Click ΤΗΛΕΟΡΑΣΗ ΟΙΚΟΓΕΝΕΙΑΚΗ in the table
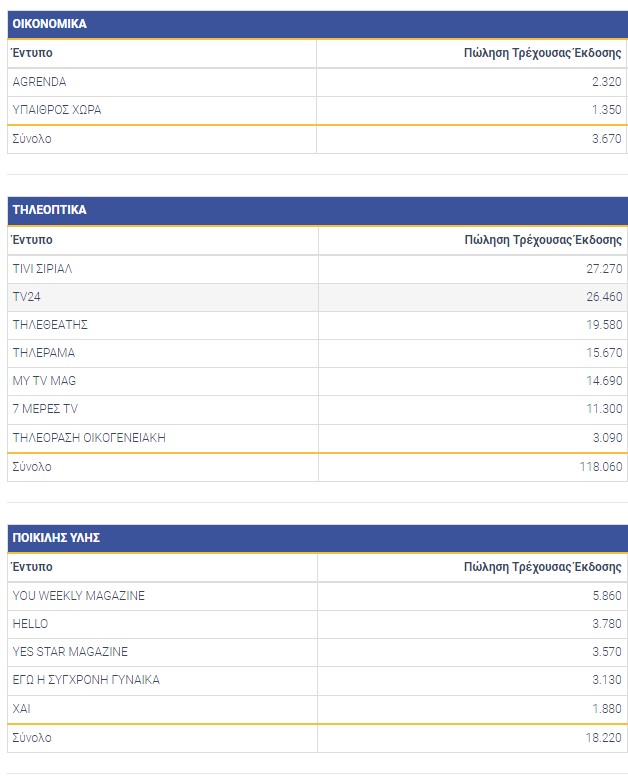628x777 pixels. pyautogui.click(x=89, y=437)
